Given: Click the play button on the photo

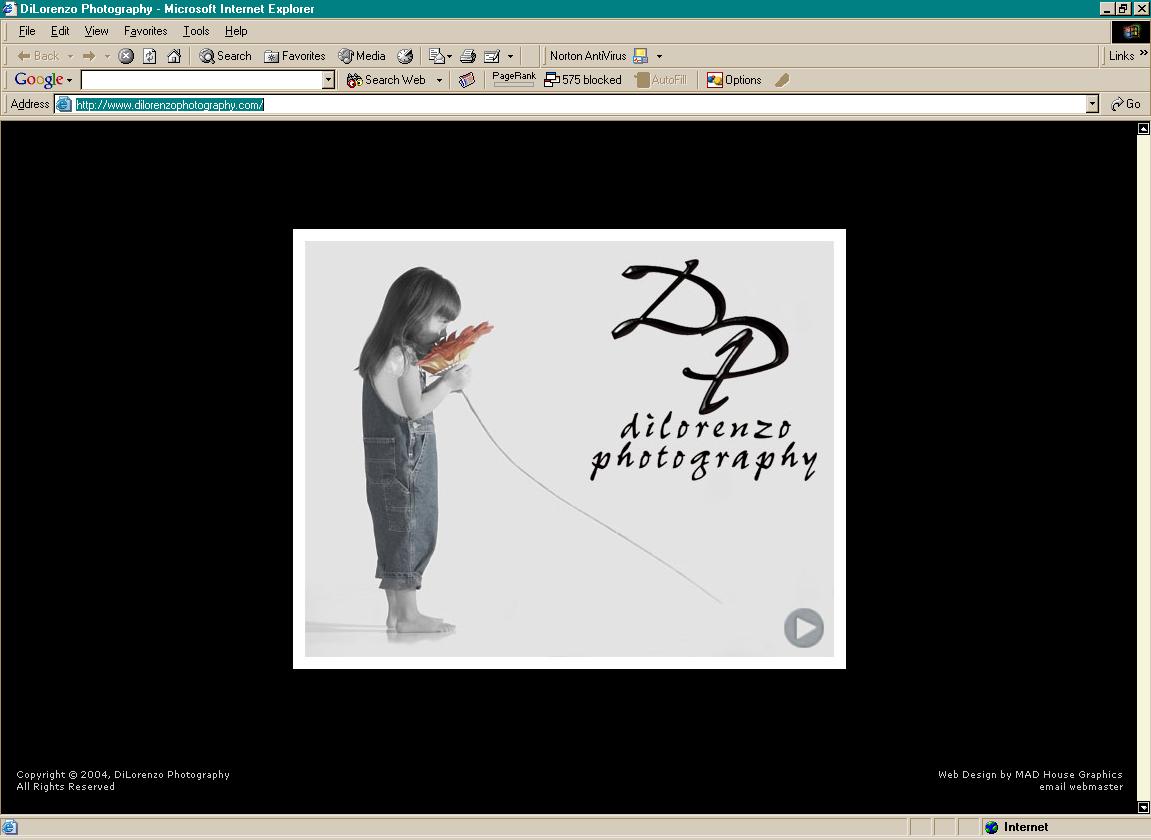Looking at the screenshot, I should point(804,628).
